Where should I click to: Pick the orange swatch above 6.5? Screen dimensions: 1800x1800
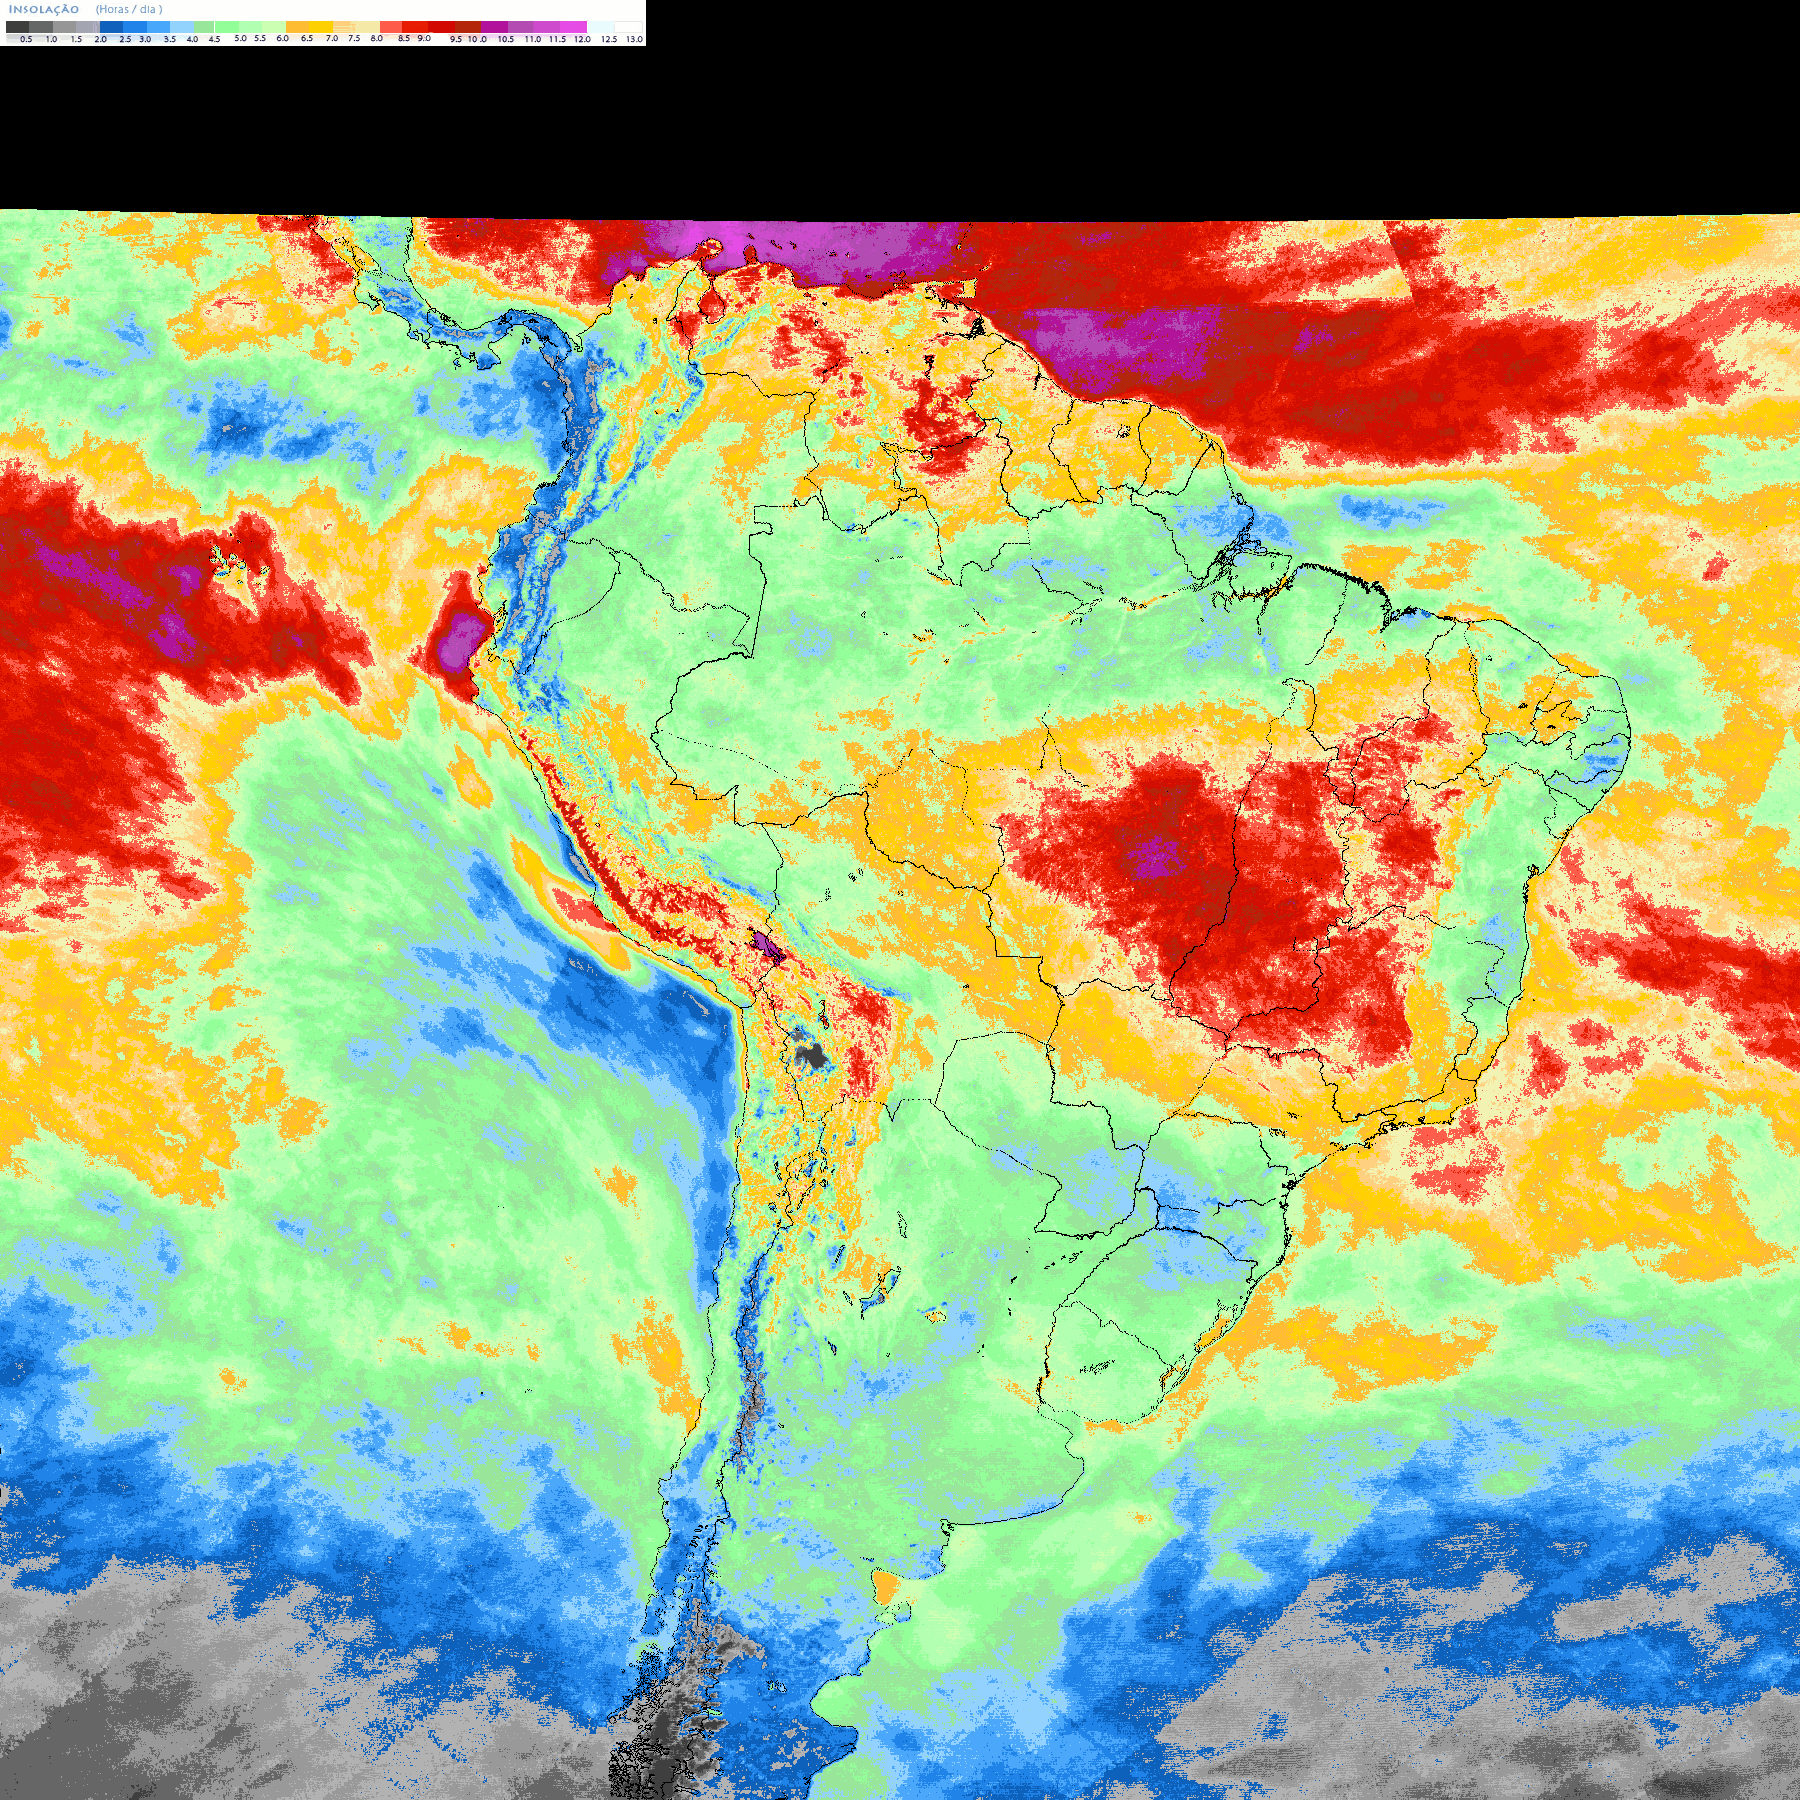(297, 27)
